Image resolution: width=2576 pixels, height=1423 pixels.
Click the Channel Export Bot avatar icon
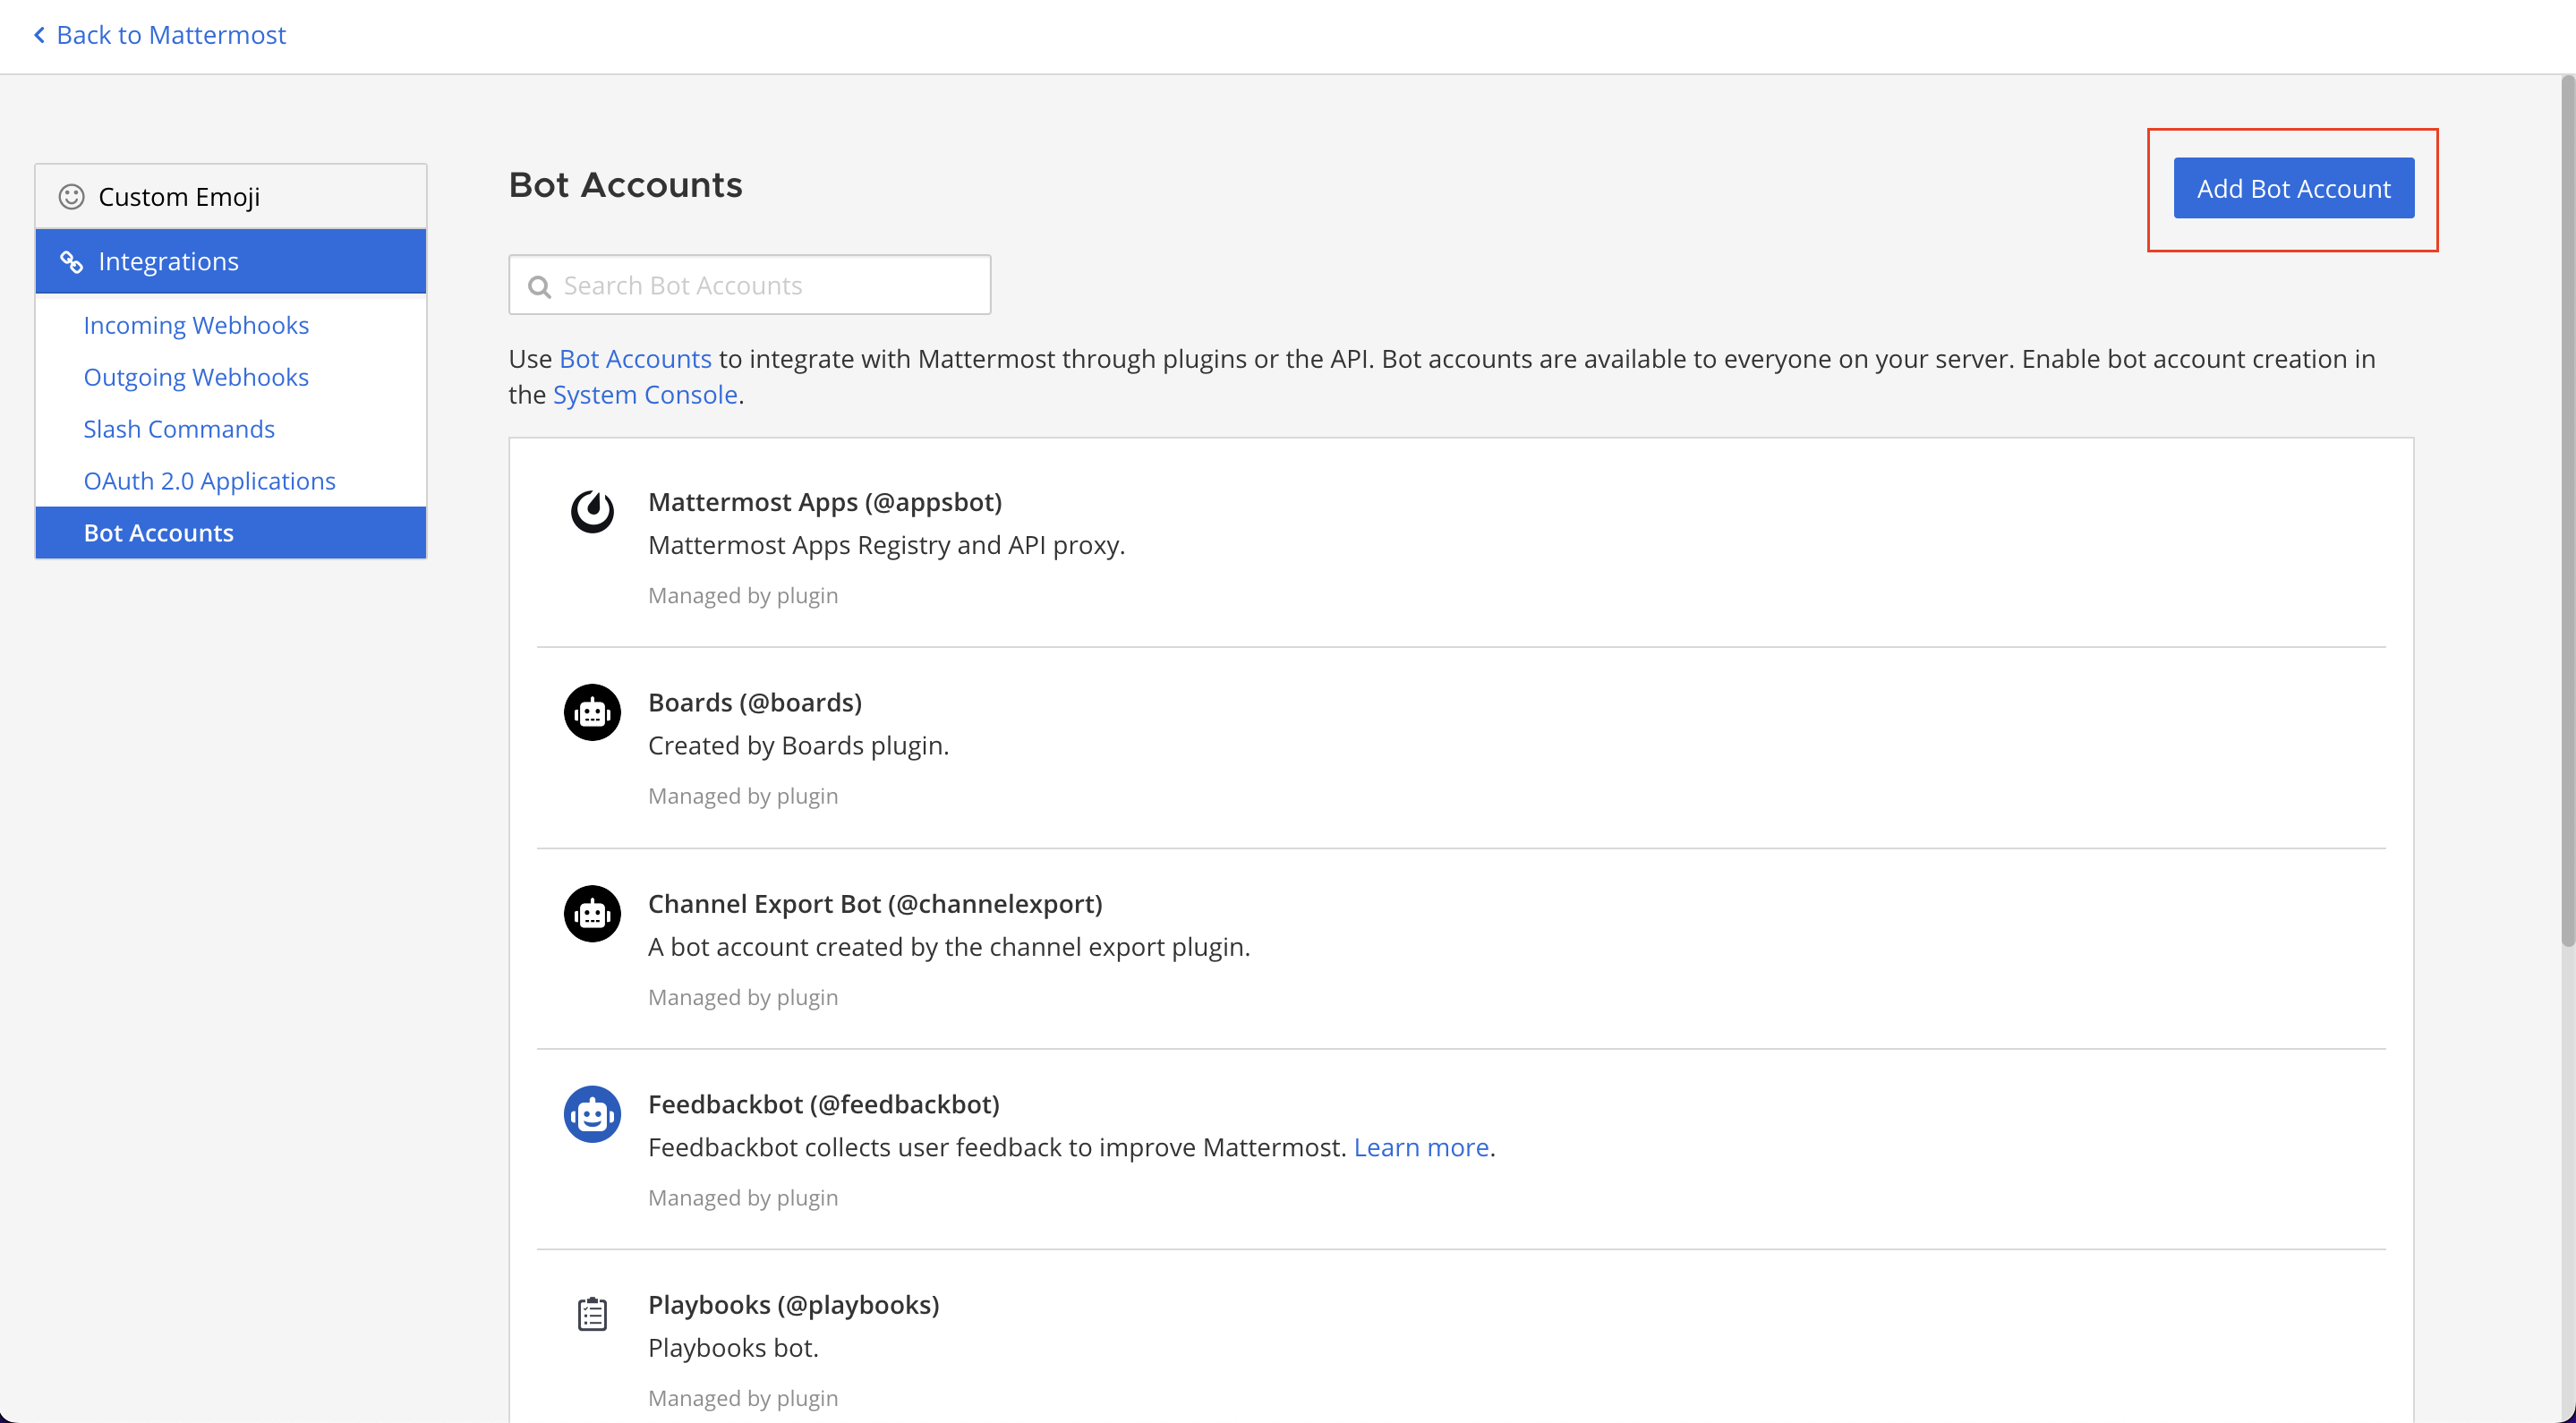[x=592, y=913]
